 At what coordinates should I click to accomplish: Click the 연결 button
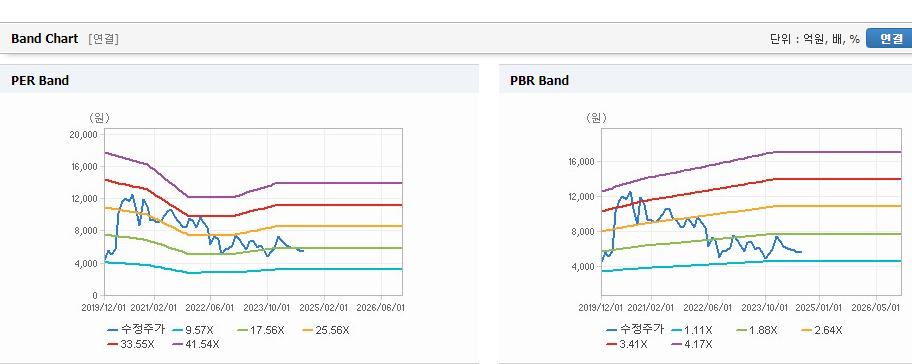tap(889, 38)
